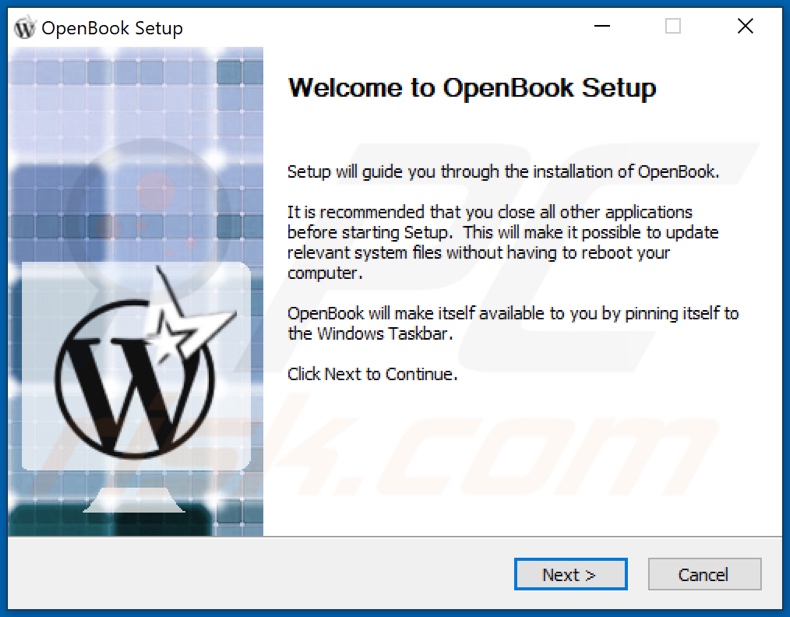790x617 pixels.
Task: Close the OpenBook Setup window
Action: click(x=745, y=26)
